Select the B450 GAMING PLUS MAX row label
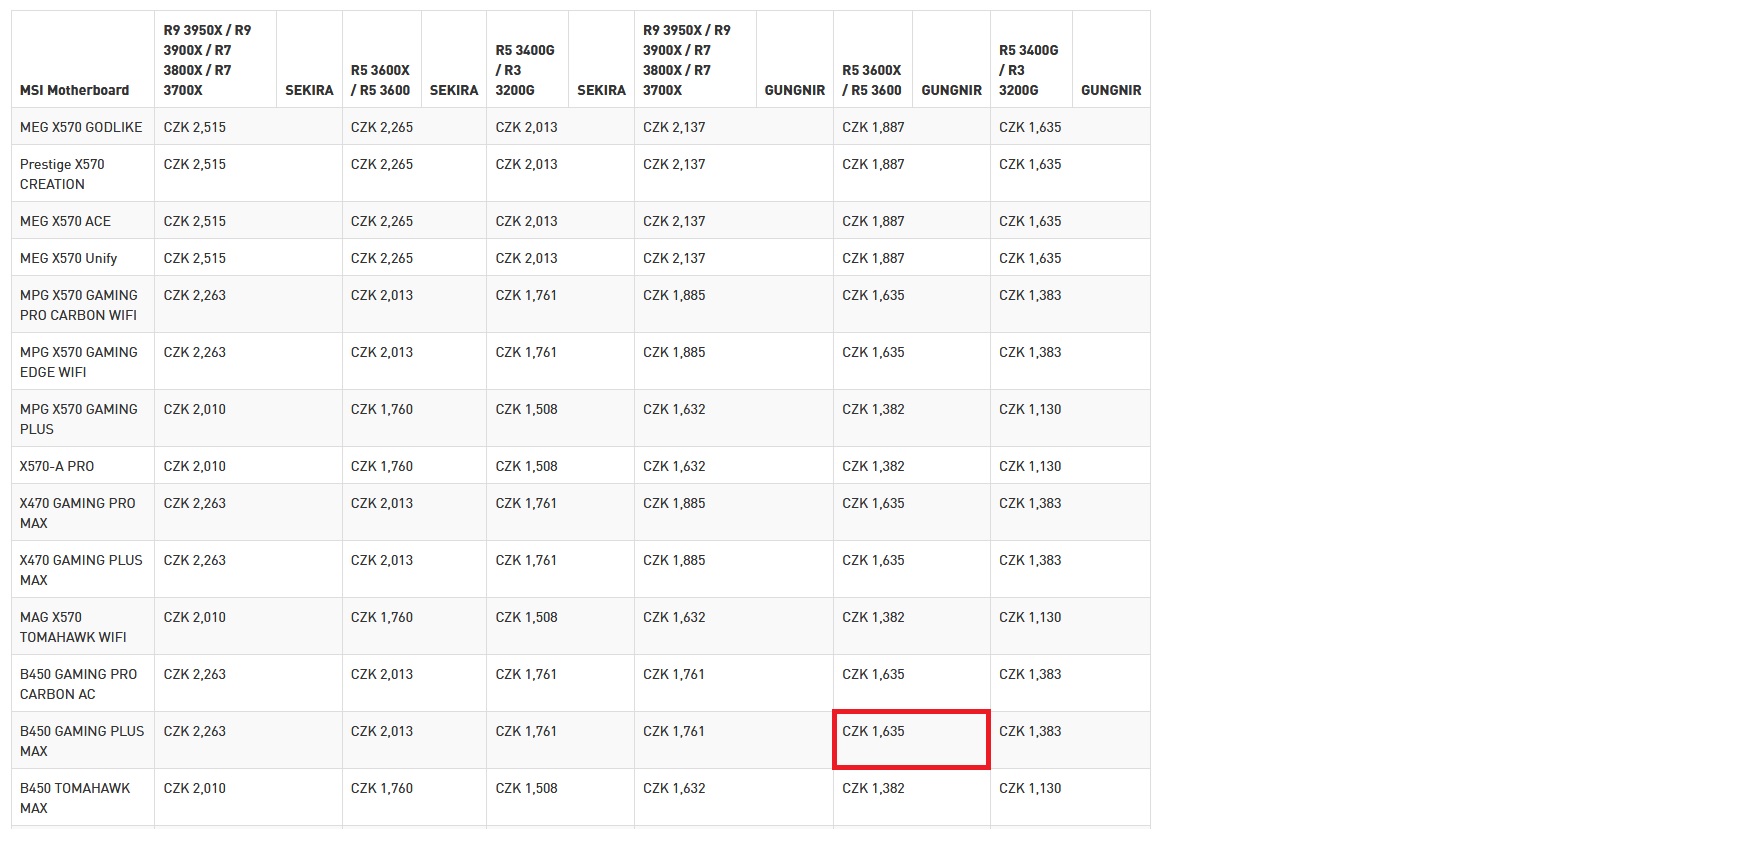1740x863 pixels. [82, 741]
